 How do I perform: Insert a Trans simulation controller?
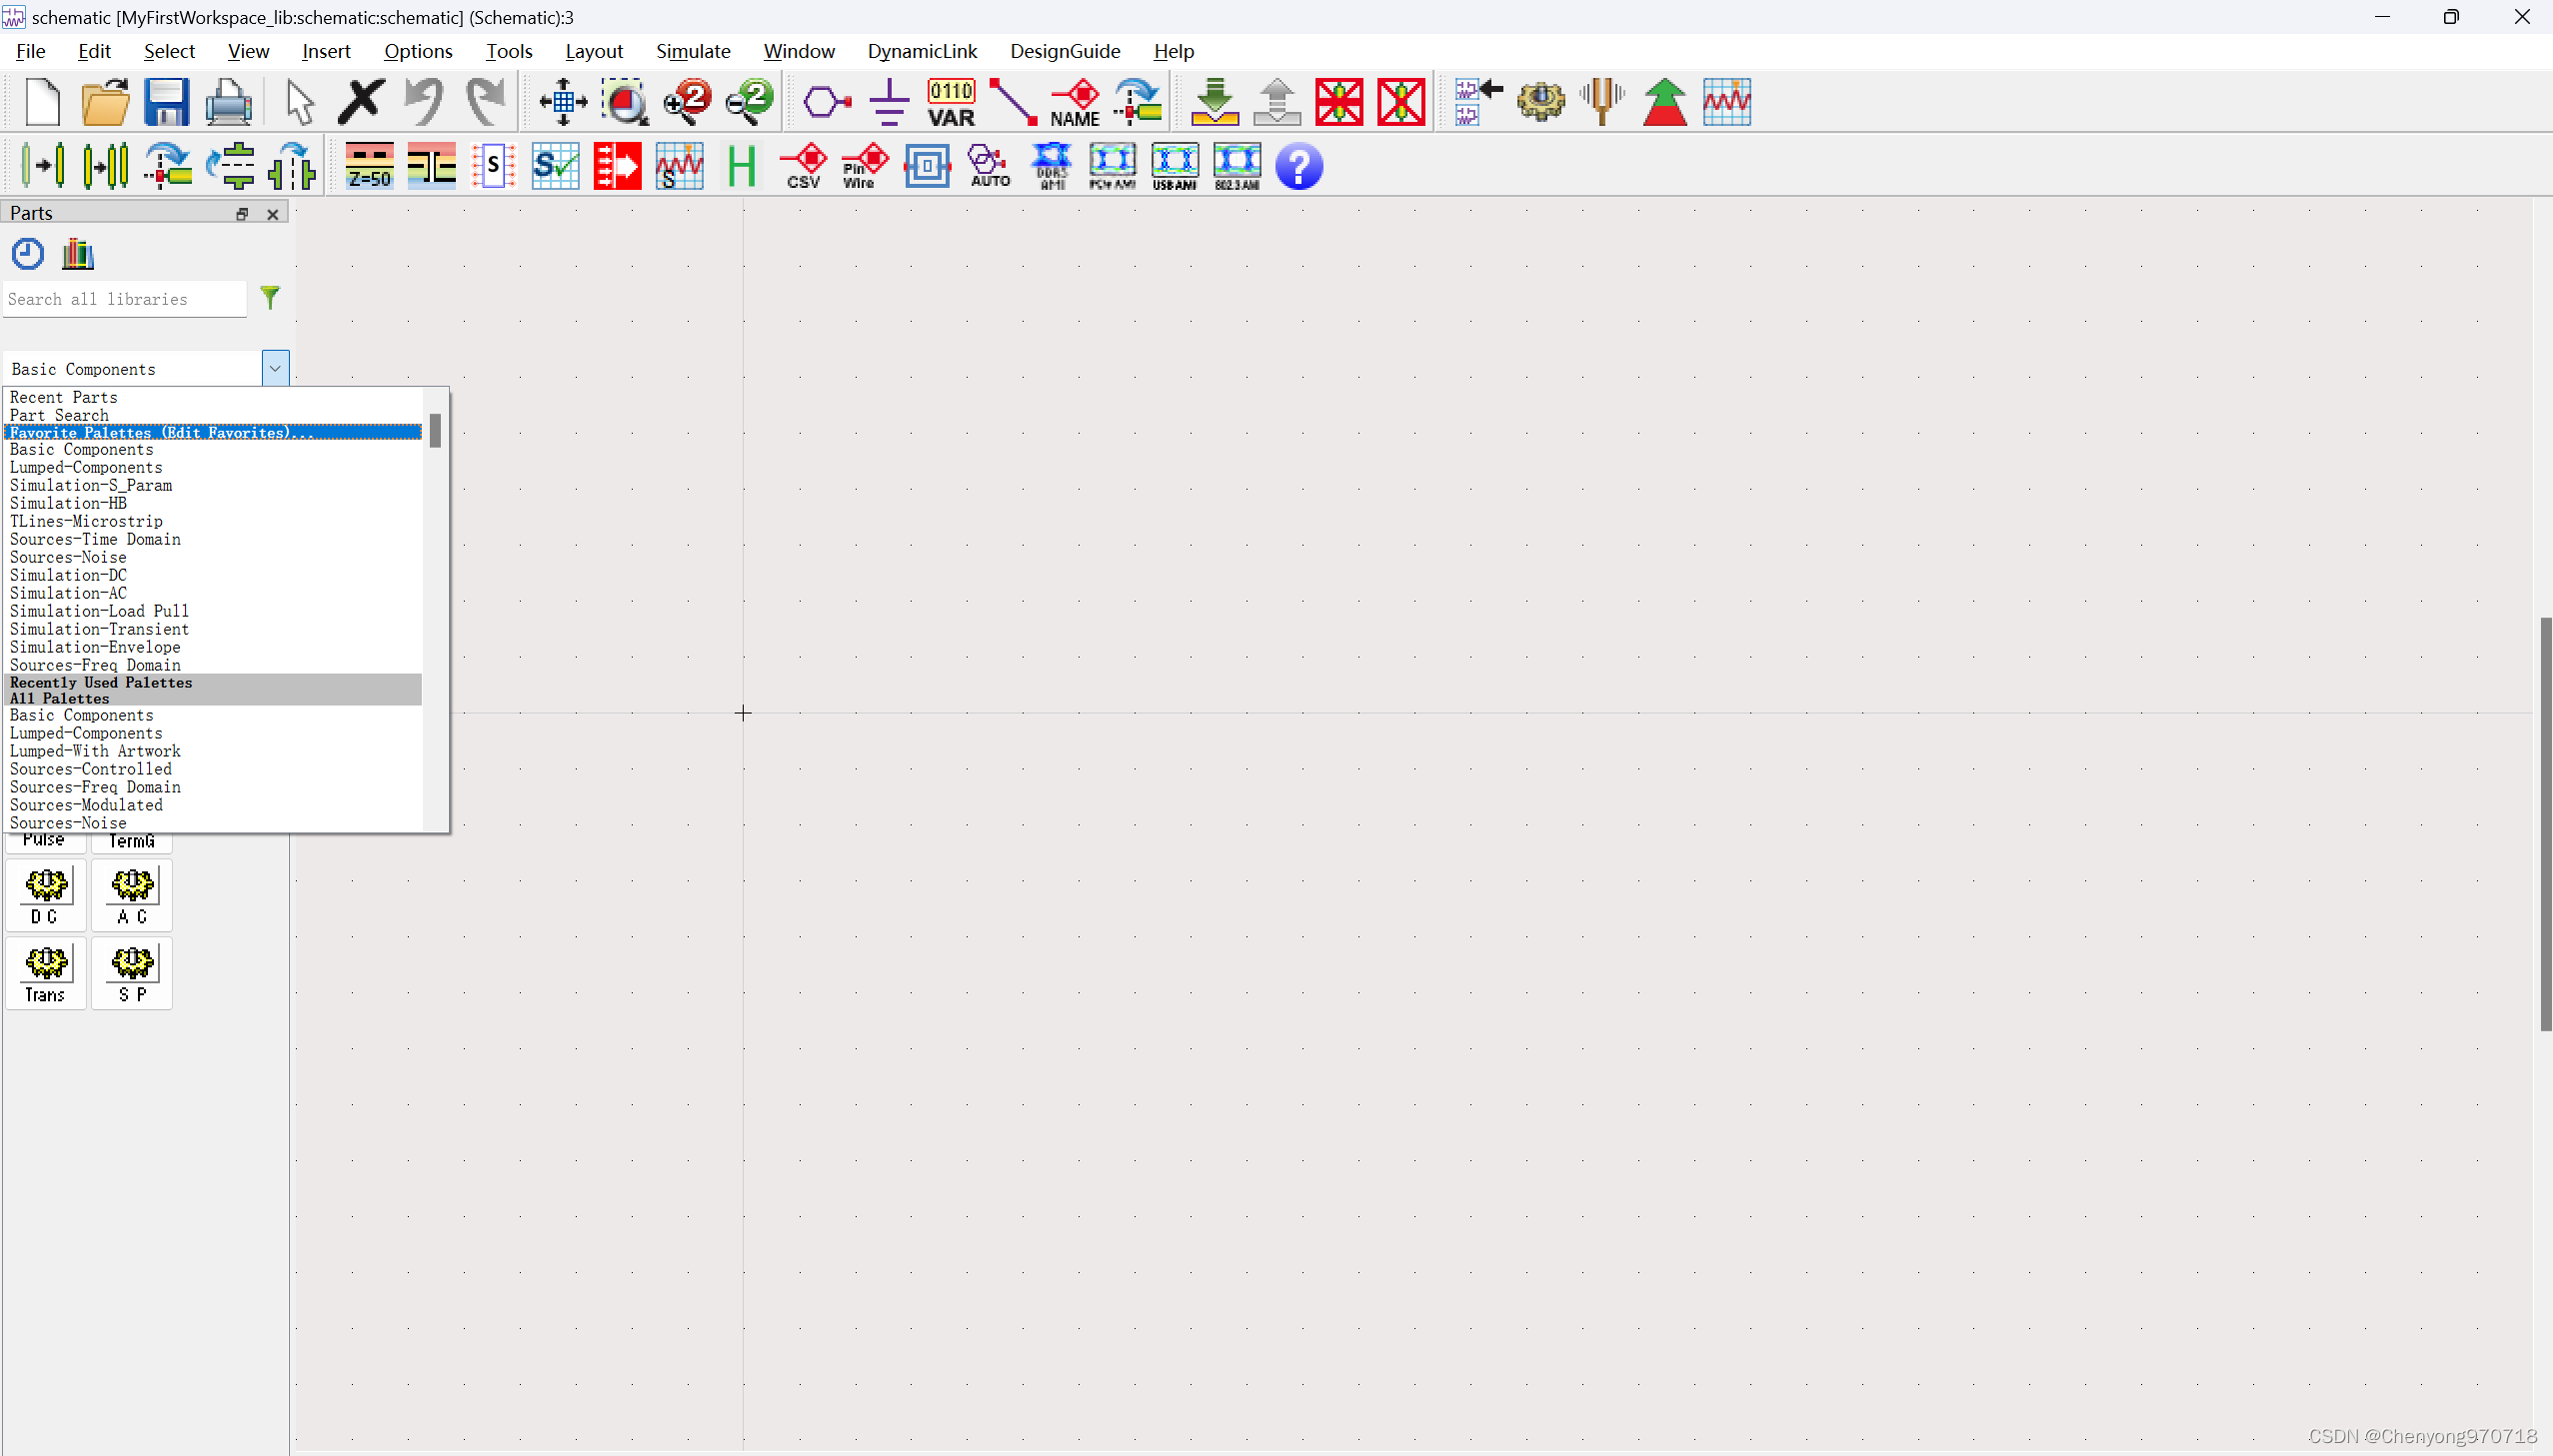46,973
